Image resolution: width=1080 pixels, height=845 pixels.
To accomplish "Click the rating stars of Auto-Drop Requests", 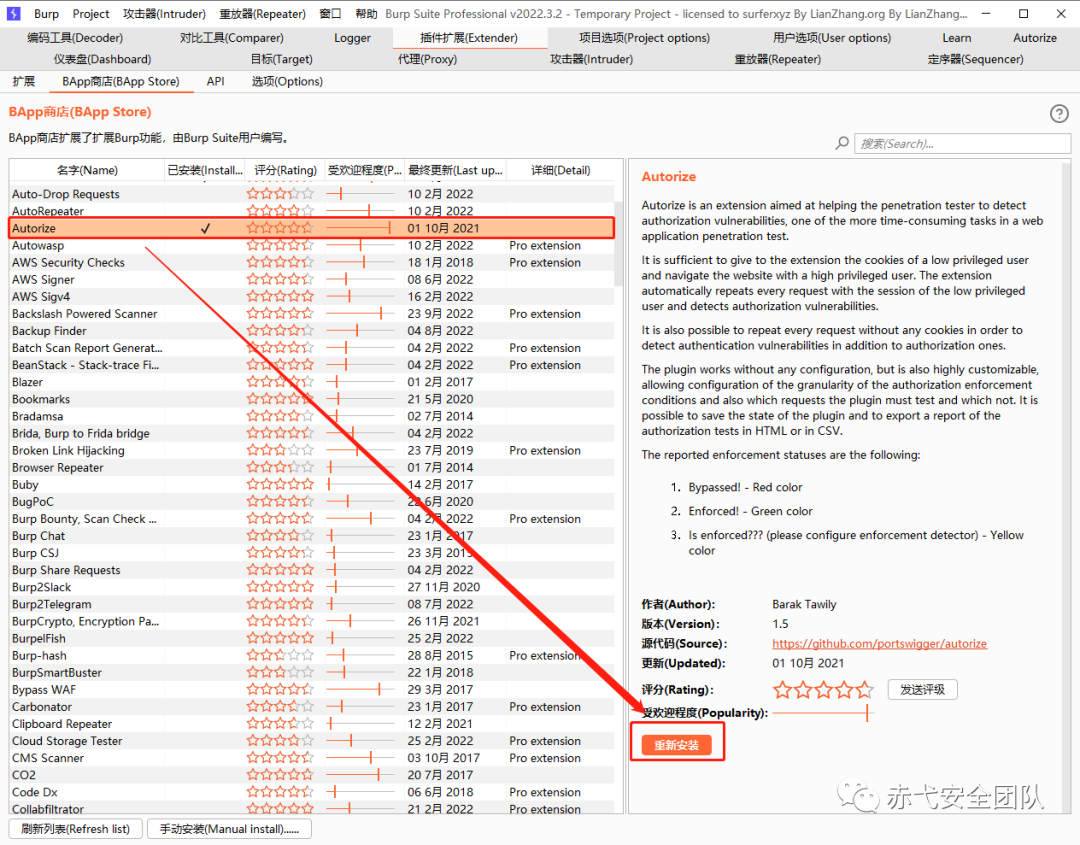I will click(x=280, y=194).
